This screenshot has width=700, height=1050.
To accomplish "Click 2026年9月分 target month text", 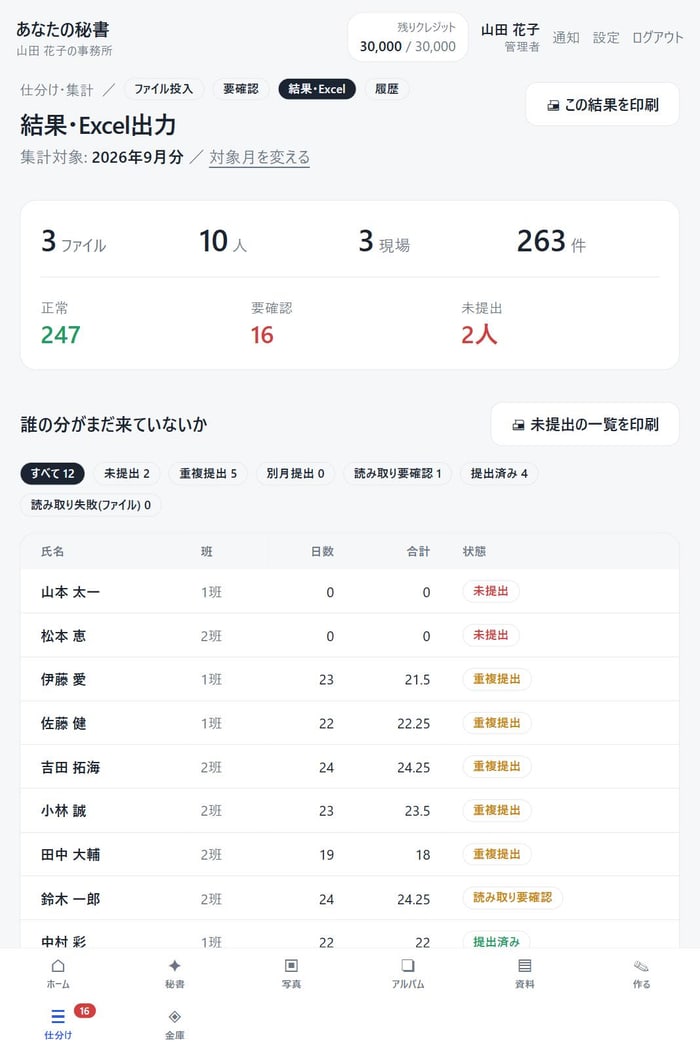I will coord(137,157).
